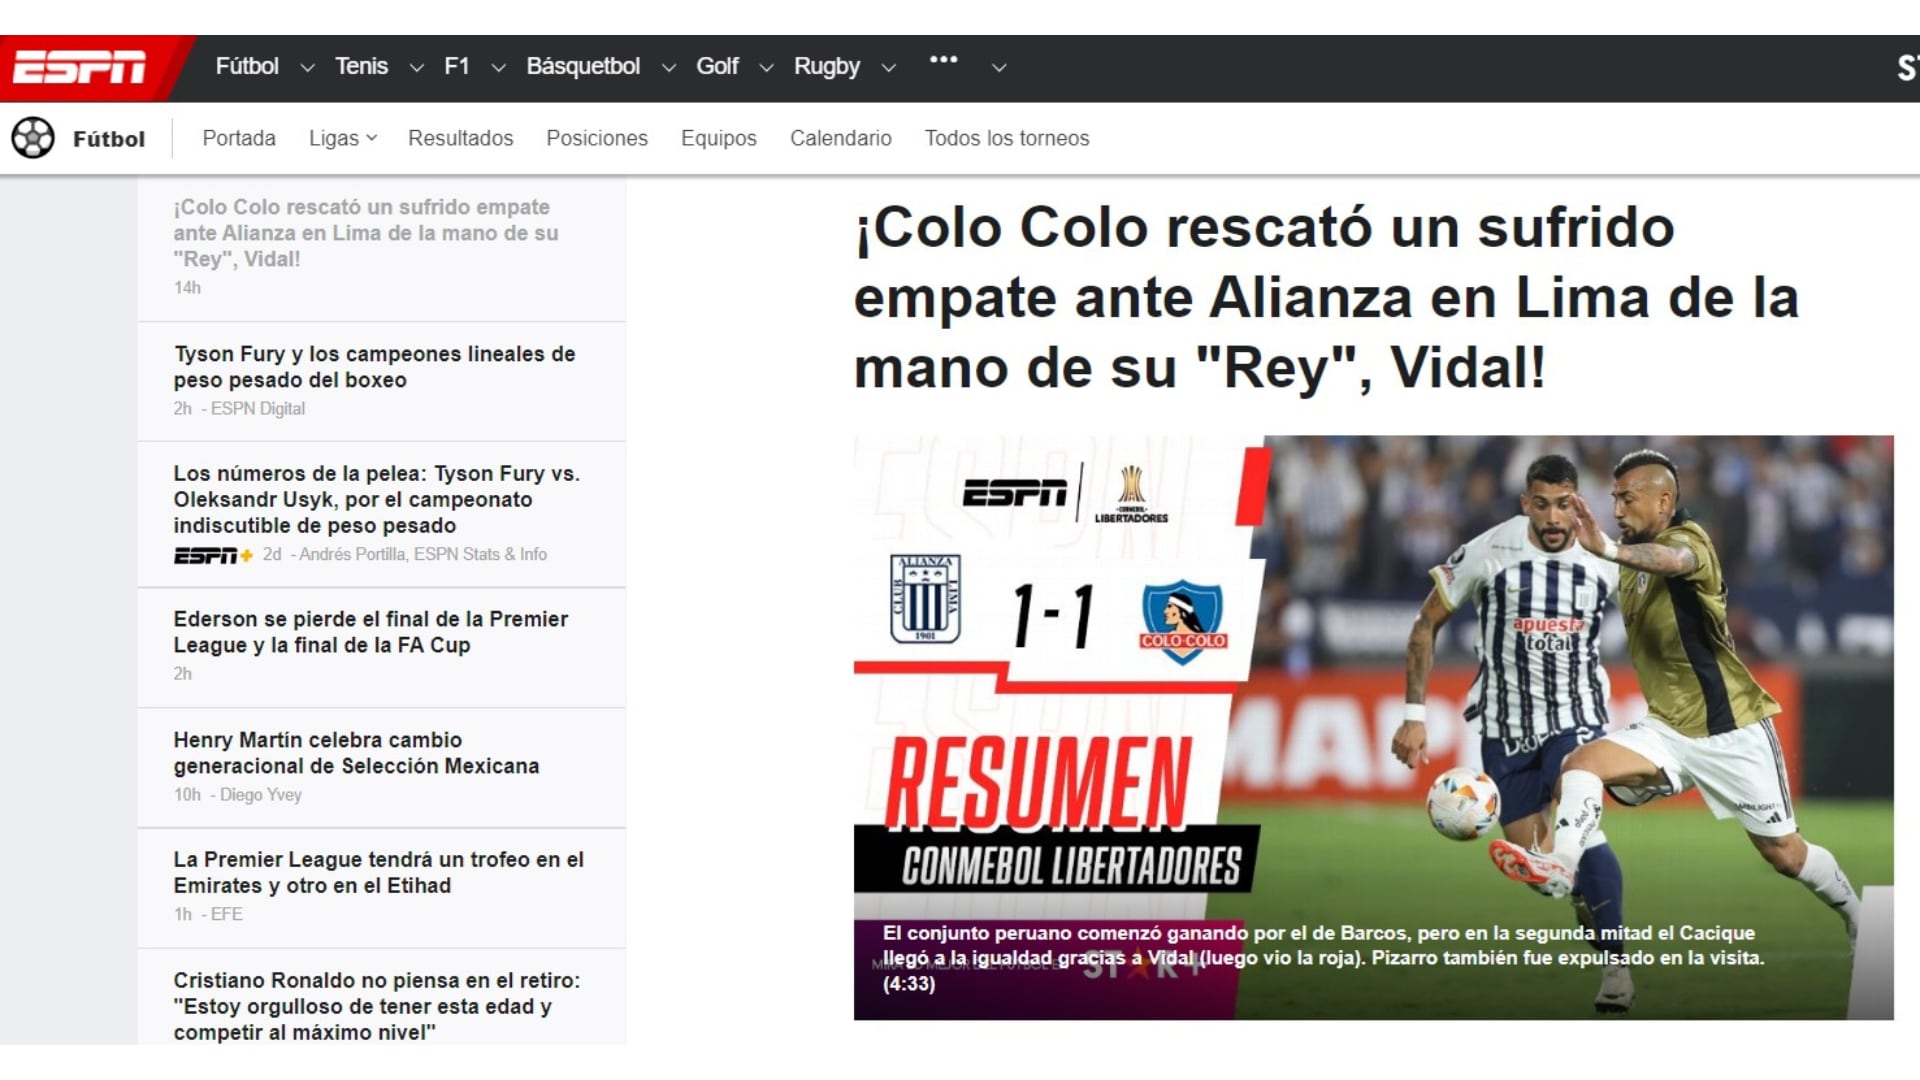
Task: Click the Libertadores trophy logo in video
Action: point(1131,493)
